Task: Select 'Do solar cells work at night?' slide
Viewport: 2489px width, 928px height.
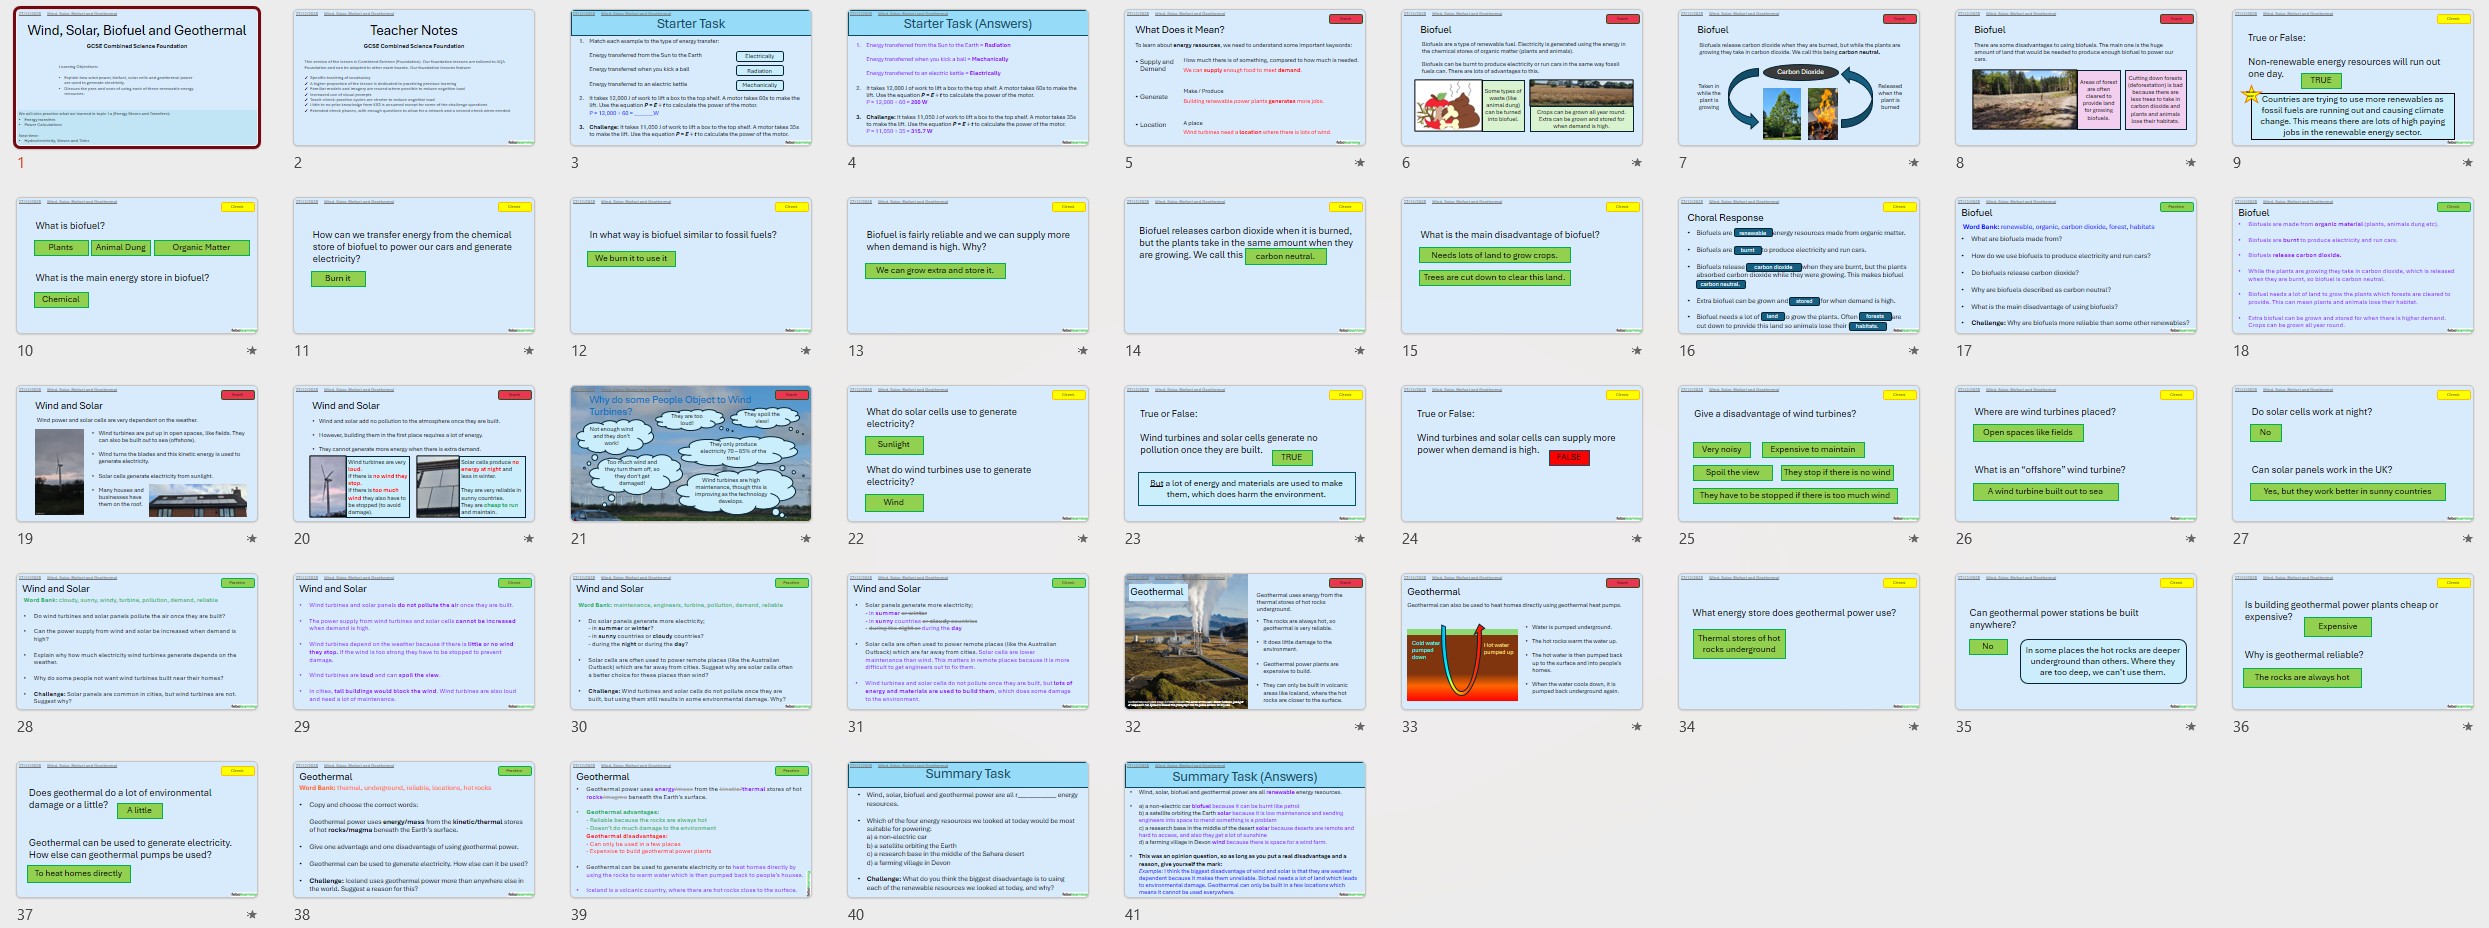Action: [x=2352, y=454]
